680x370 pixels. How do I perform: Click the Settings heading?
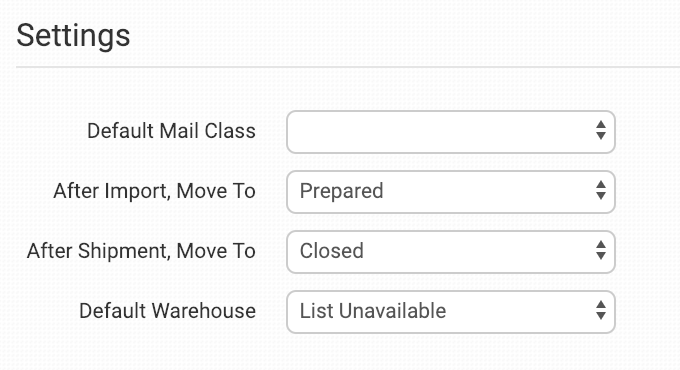pyautogui.click(x=73, y=36)
